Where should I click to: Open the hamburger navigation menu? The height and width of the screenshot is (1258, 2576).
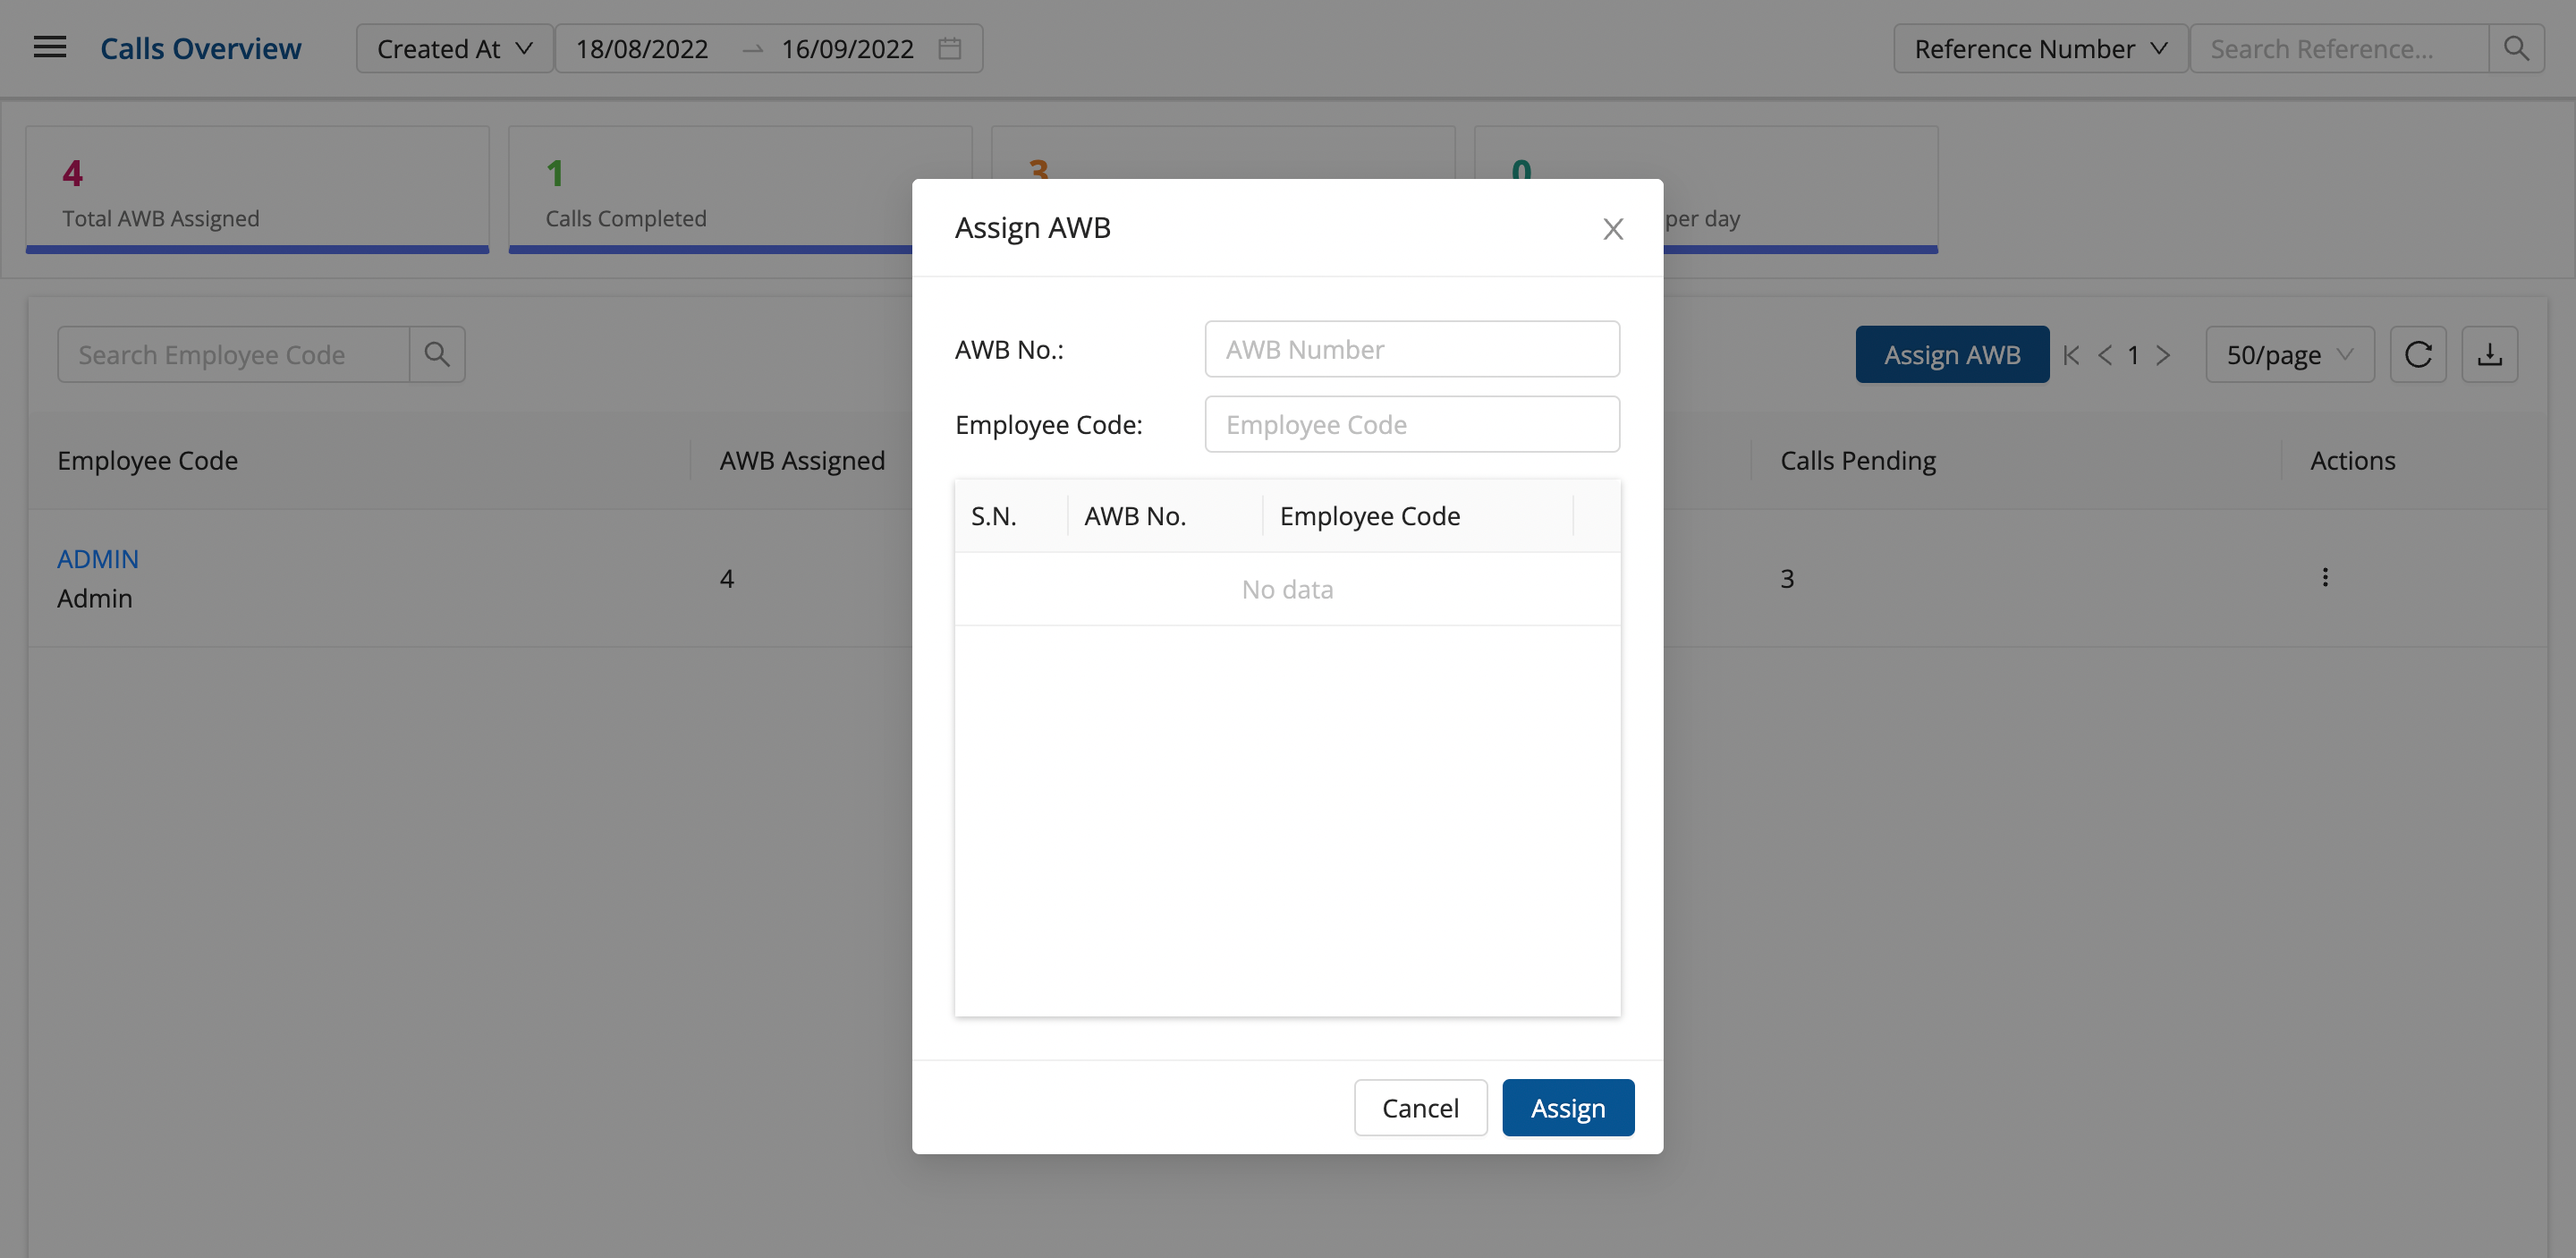coord(50,47)
